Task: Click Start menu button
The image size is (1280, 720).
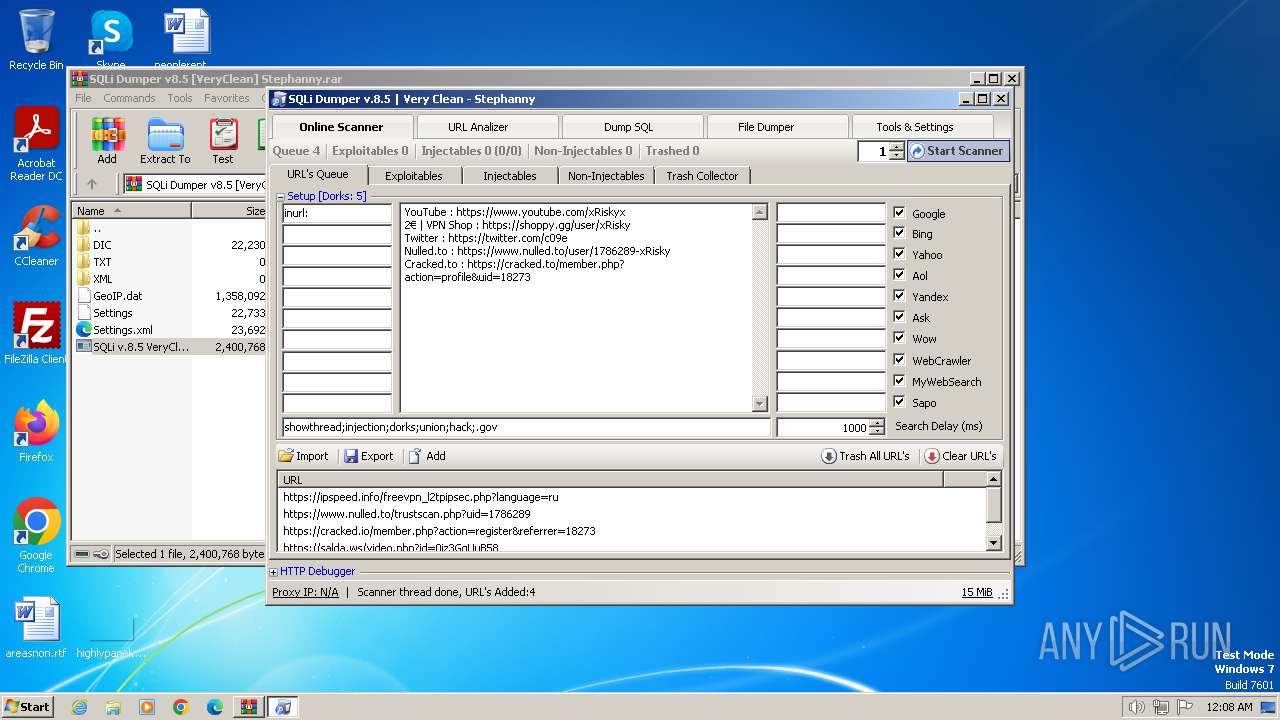Action: pyautogui.click(x=27, y=707)
